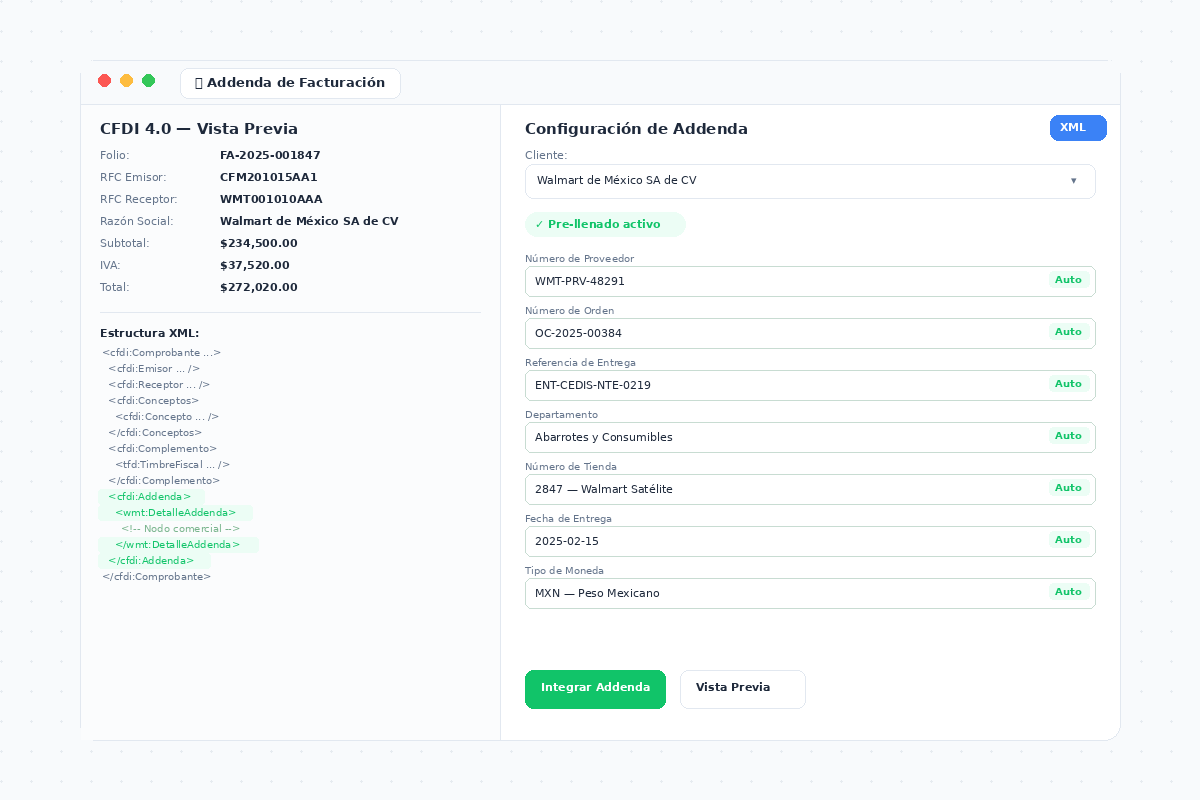This screenshot has height=800, width=1200.
Task: Click the Número de Proveedor field
Action: pyautogui.click(x=810, y=281)
